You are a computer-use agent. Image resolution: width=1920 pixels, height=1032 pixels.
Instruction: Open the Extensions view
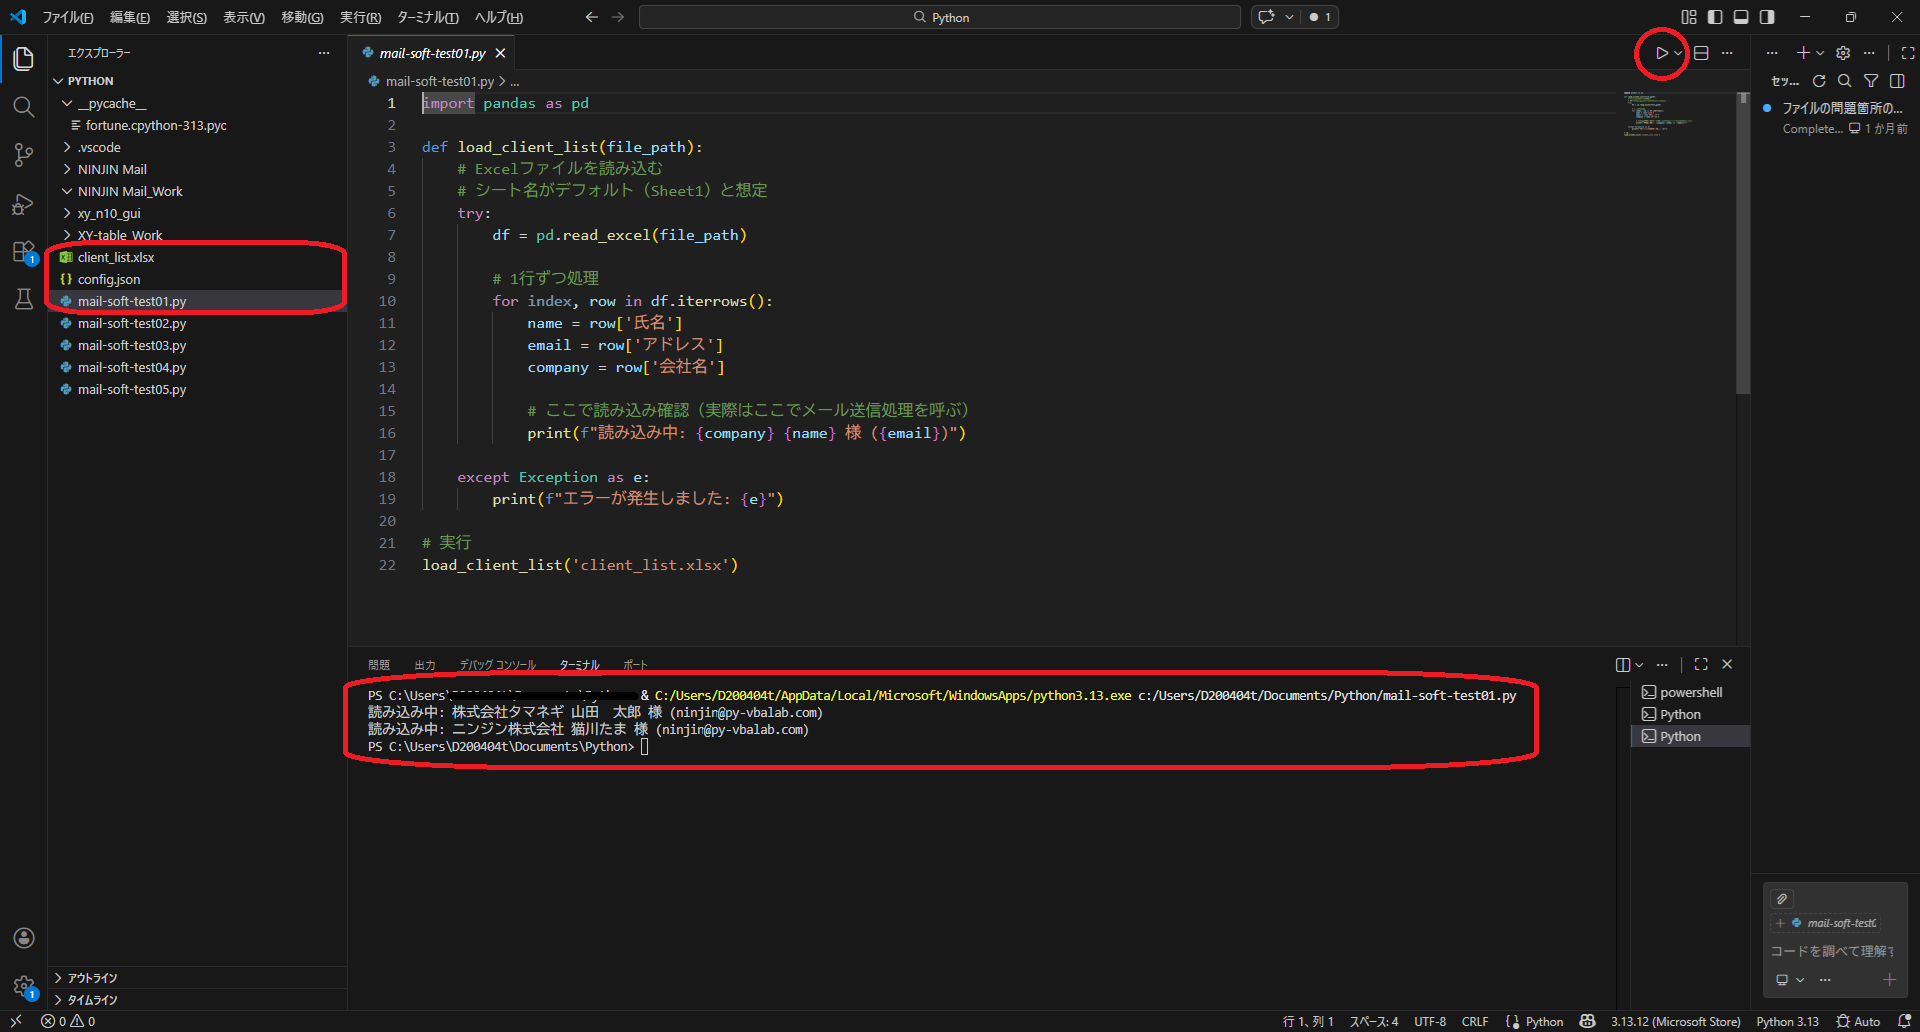coord(23,252)
